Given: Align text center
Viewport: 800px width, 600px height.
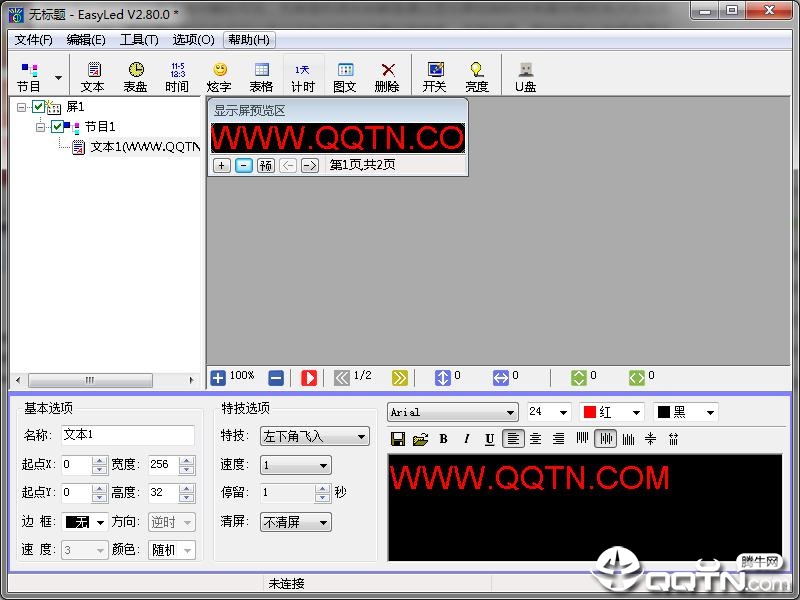Looking at the screenshot, I should click(x=536, y=439).
